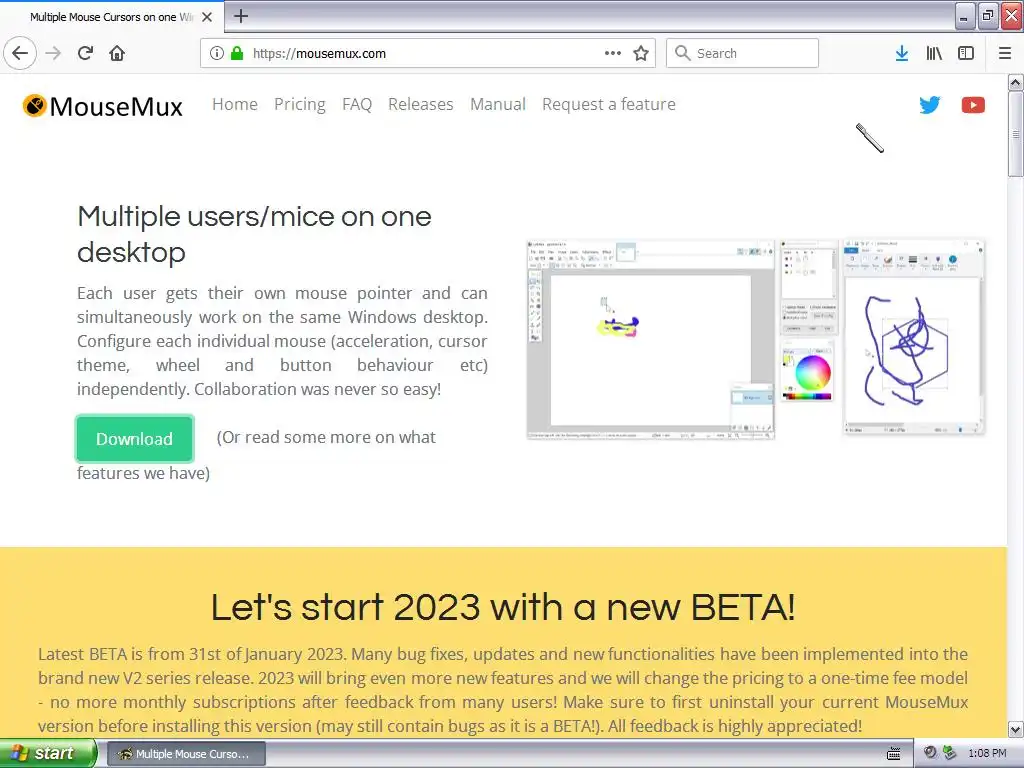Click the browser Forward arrow
Image resolution: width=1024 pixels, height=768 pixels.
(54, 53)
